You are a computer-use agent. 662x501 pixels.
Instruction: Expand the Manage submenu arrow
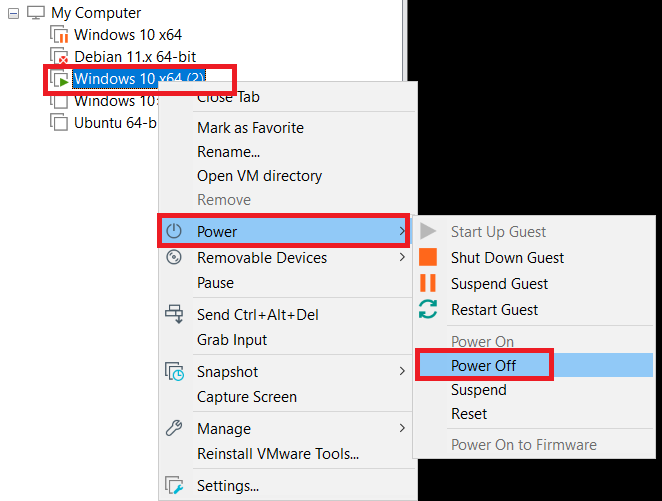point(402,429)
